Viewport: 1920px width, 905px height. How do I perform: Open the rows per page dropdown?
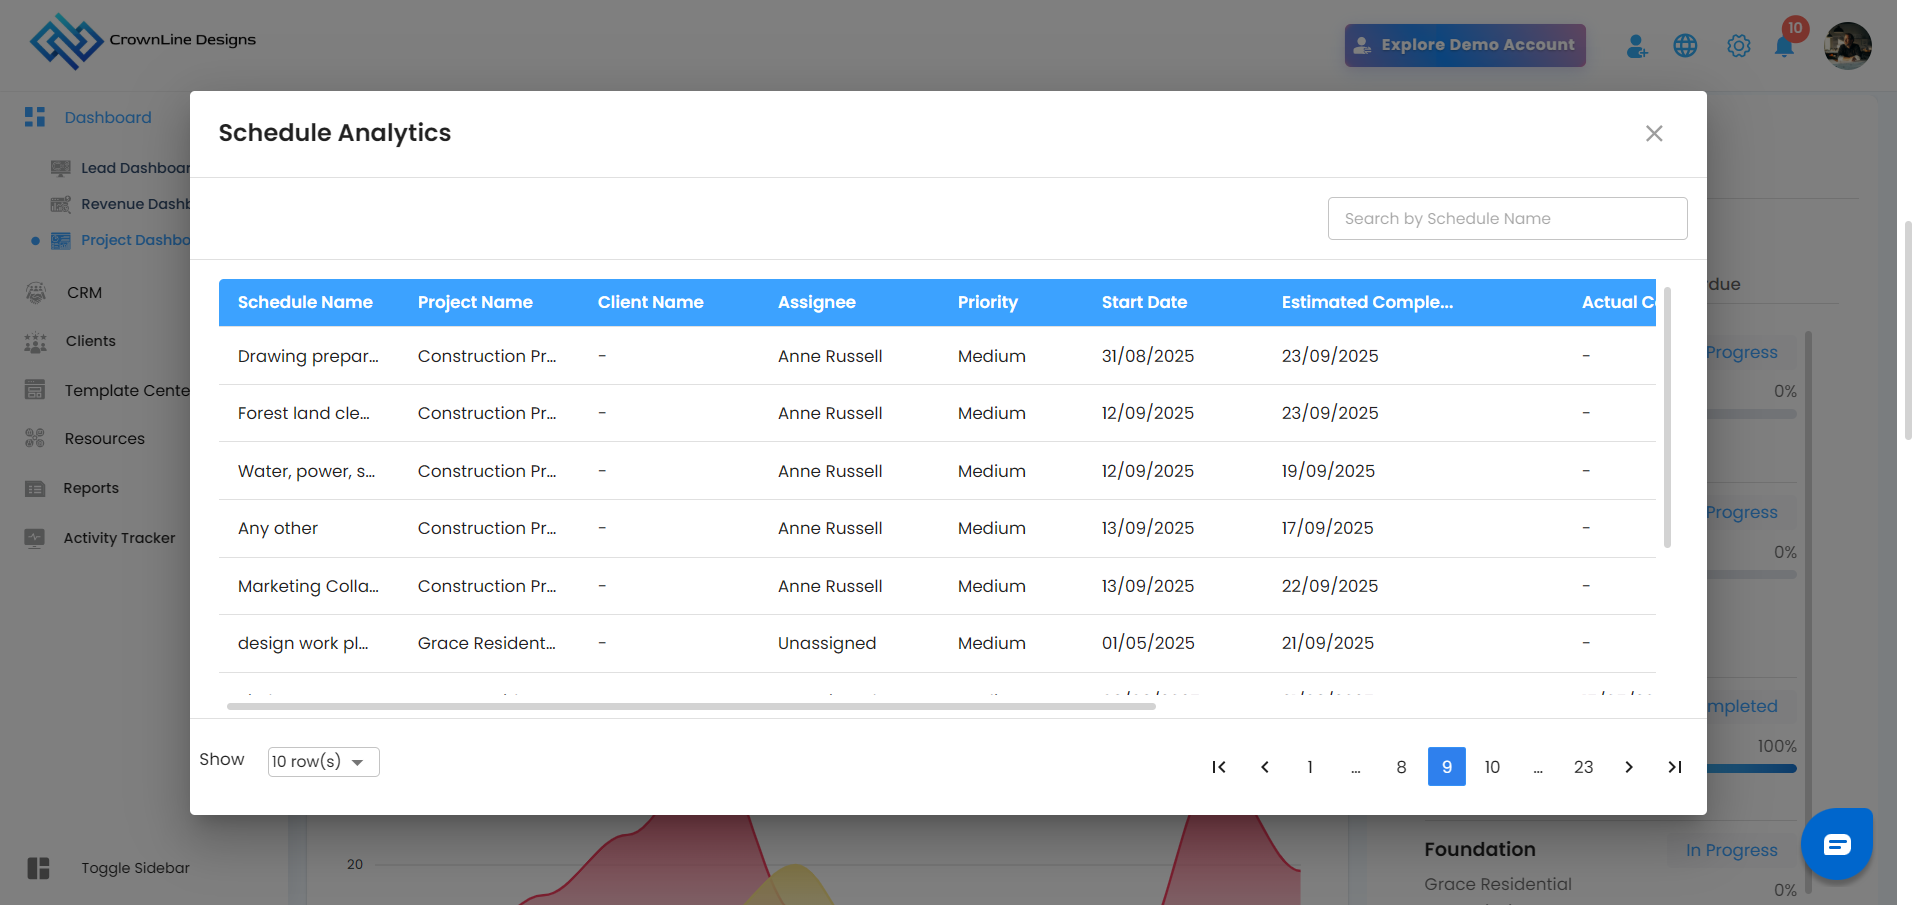324,762
